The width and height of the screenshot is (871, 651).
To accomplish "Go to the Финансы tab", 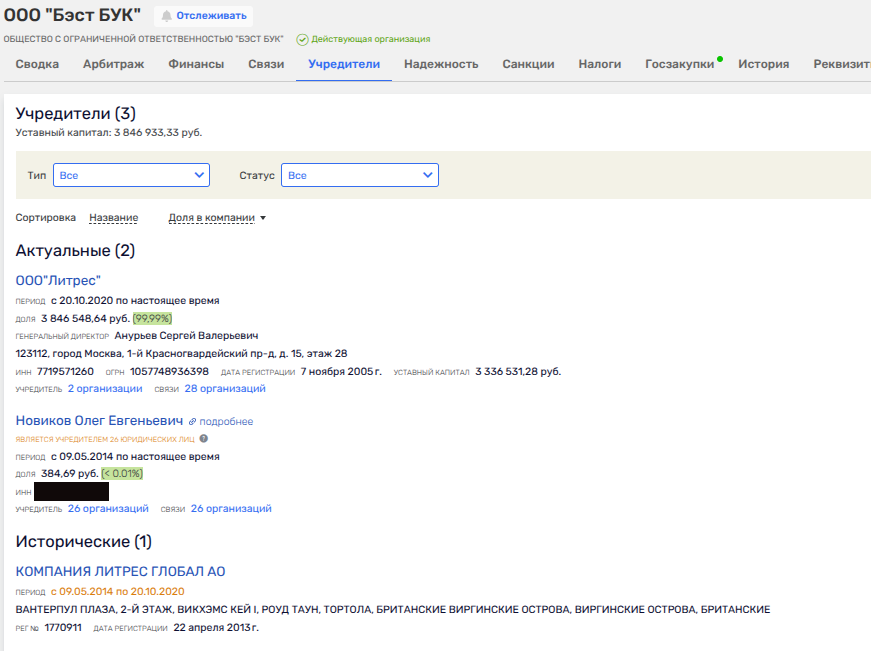I will pos(196,64).
